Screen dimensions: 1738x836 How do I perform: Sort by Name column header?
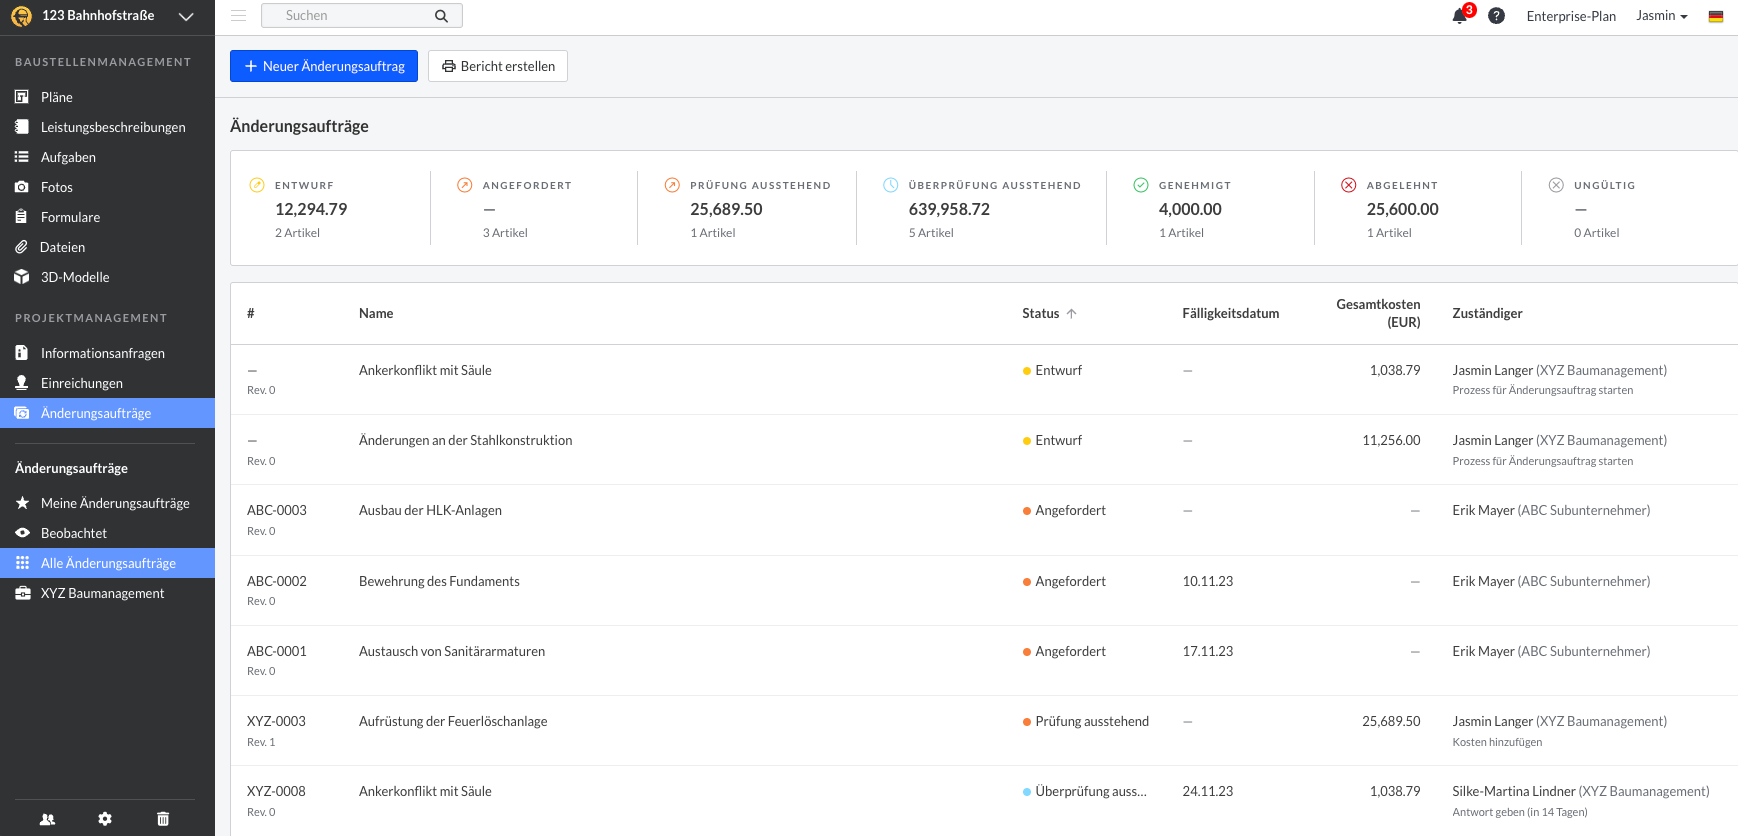point(376,313)
